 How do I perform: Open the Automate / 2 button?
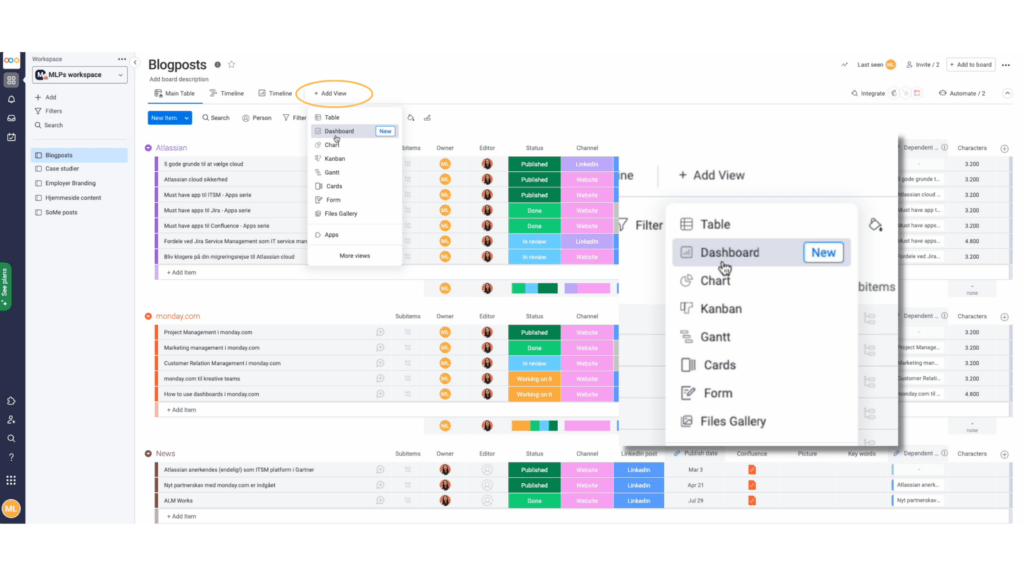coord(962,93)
